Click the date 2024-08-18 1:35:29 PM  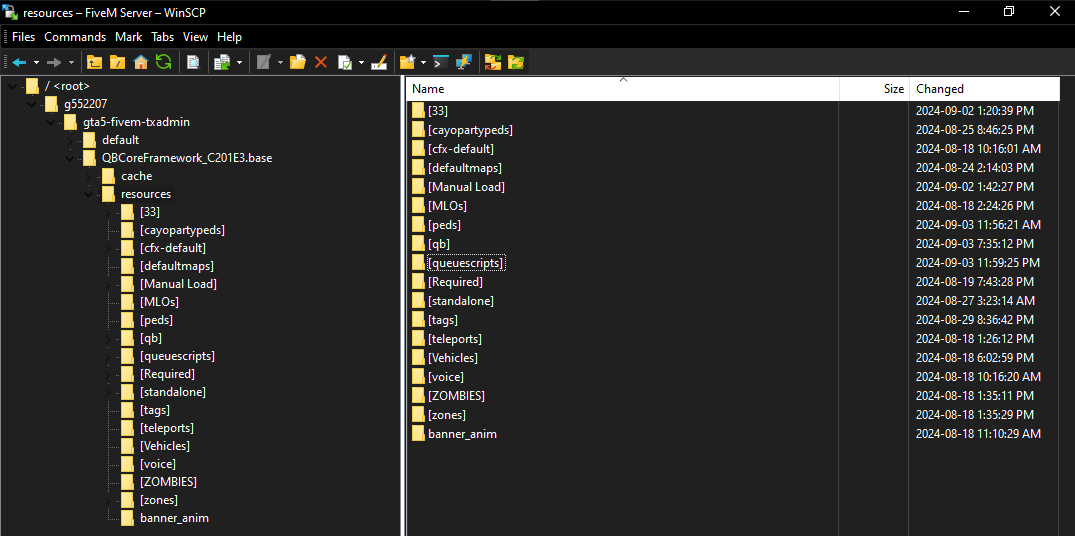point(975,415)
